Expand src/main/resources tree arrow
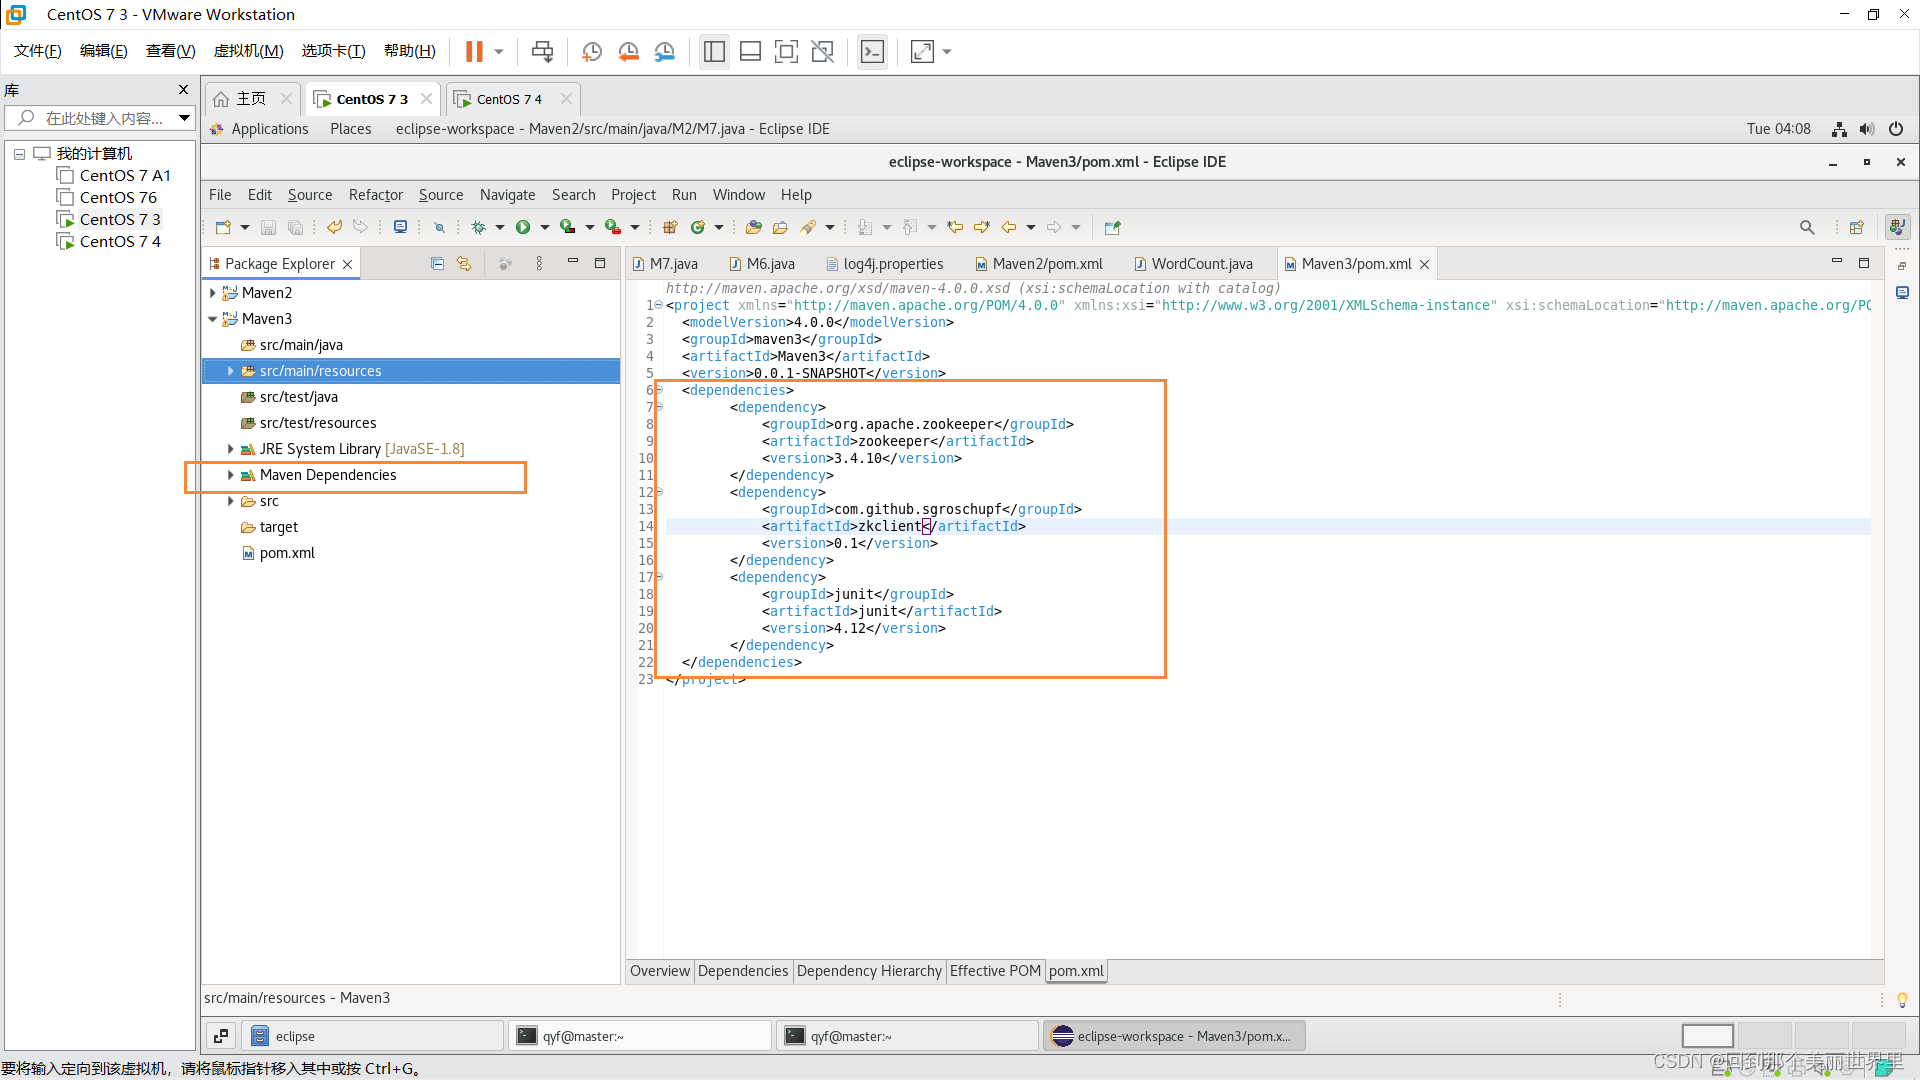 [x=230, y=371]
